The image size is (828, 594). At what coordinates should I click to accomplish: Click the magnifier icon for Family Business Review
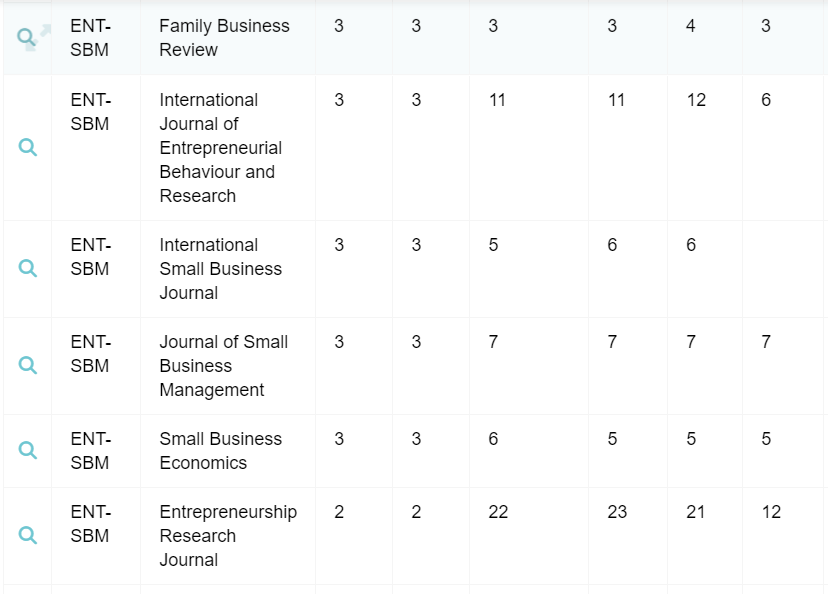27,38
